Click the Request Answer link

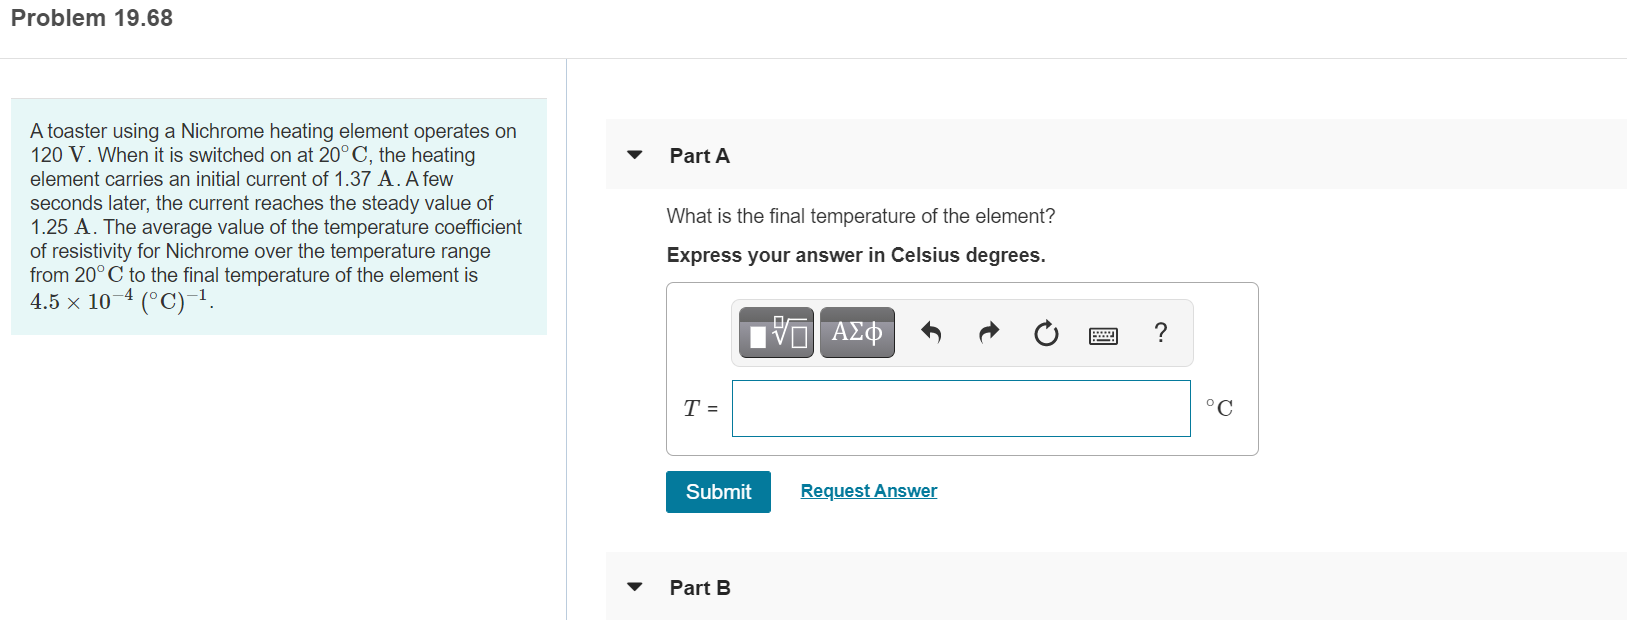tap(868, 491)
